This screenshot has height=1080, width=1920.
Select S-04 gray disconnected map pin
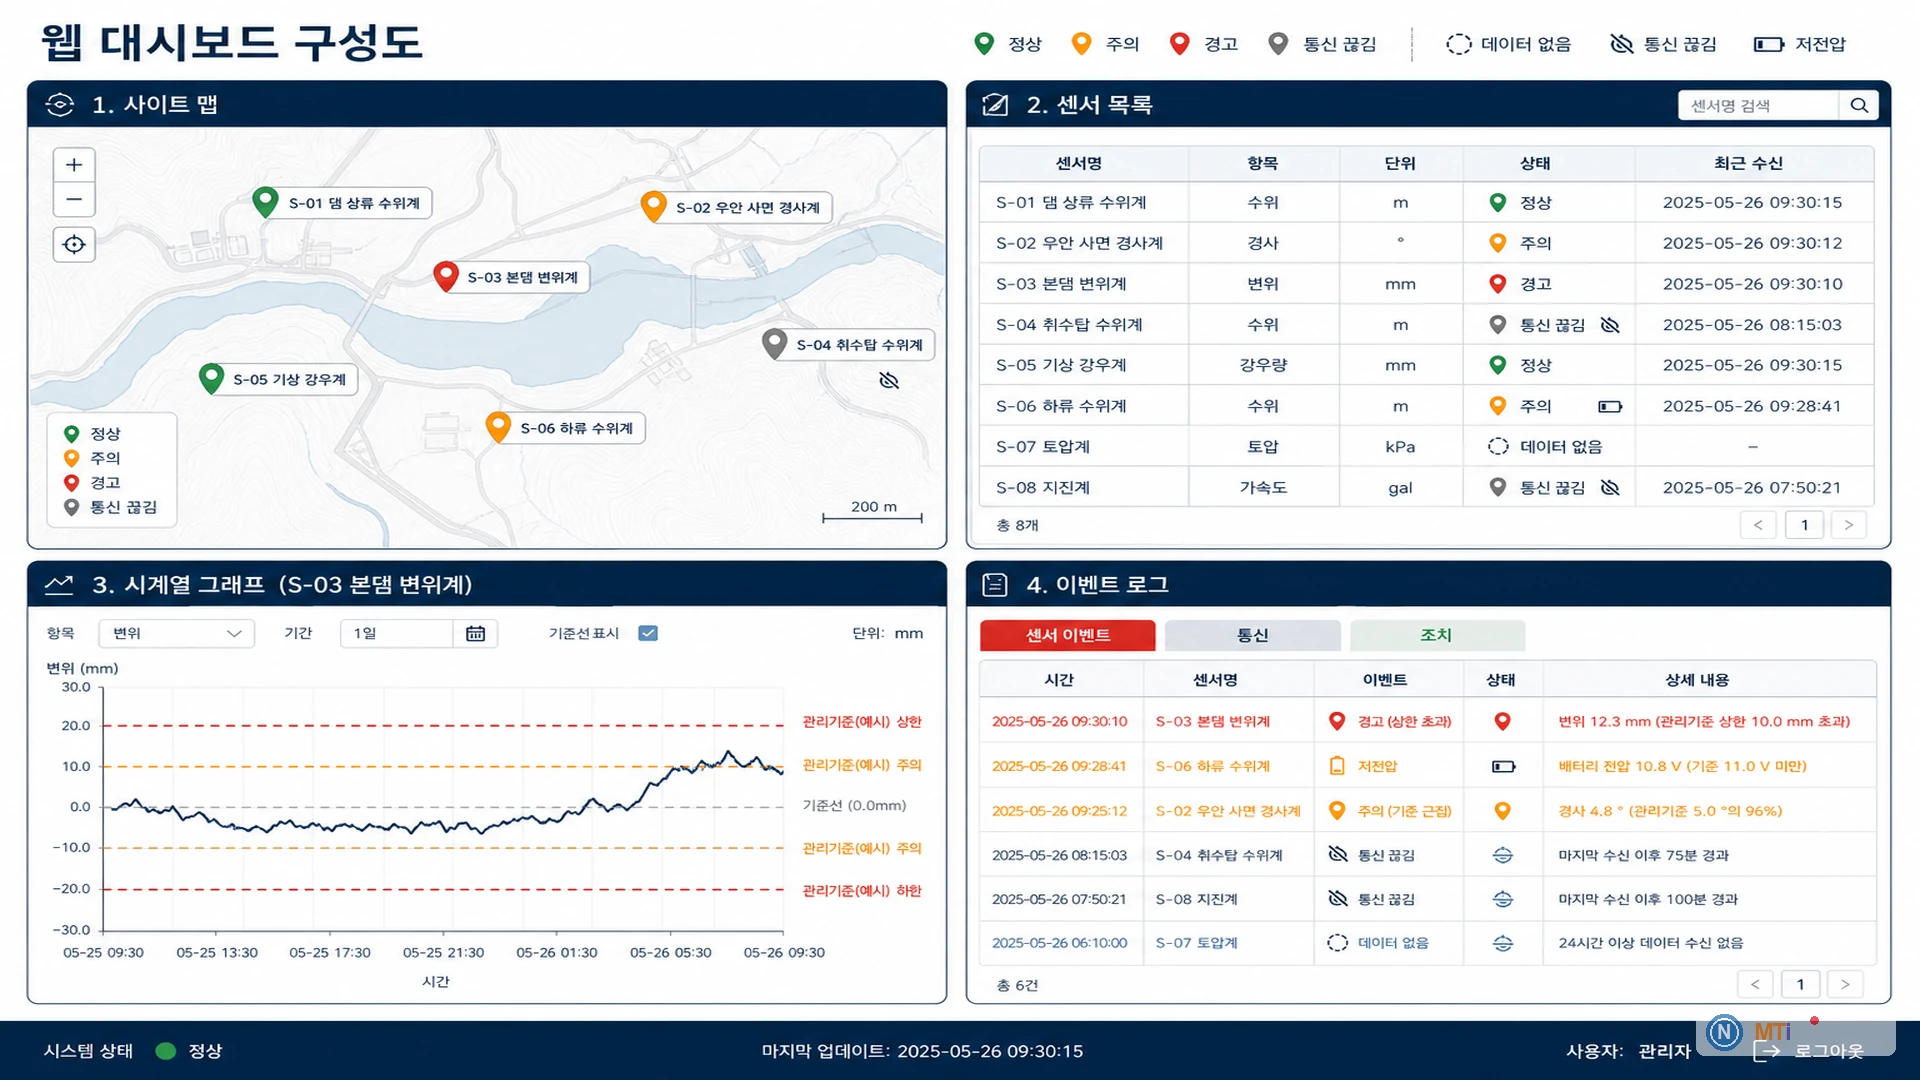click(774, 344)
